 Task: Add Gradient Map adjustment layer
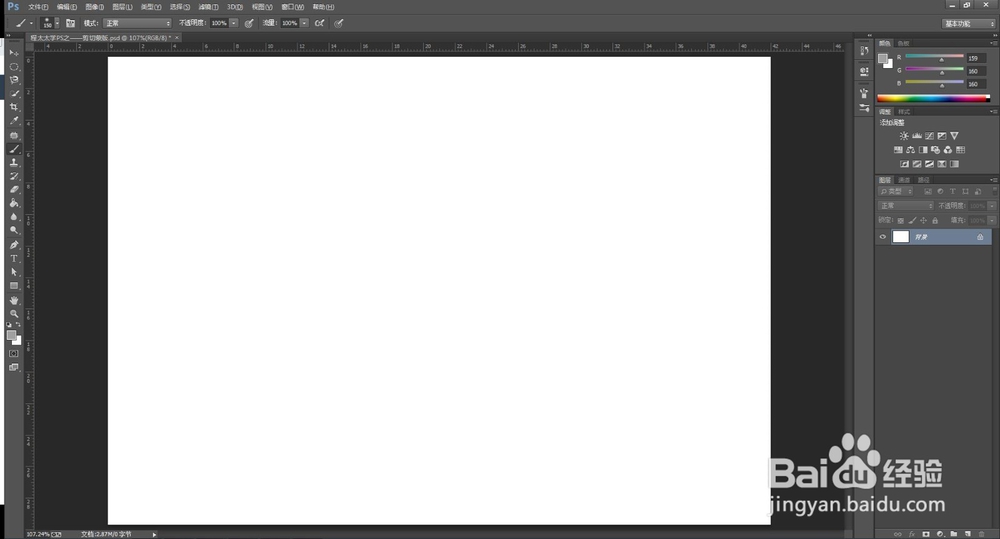click(954, 164)
